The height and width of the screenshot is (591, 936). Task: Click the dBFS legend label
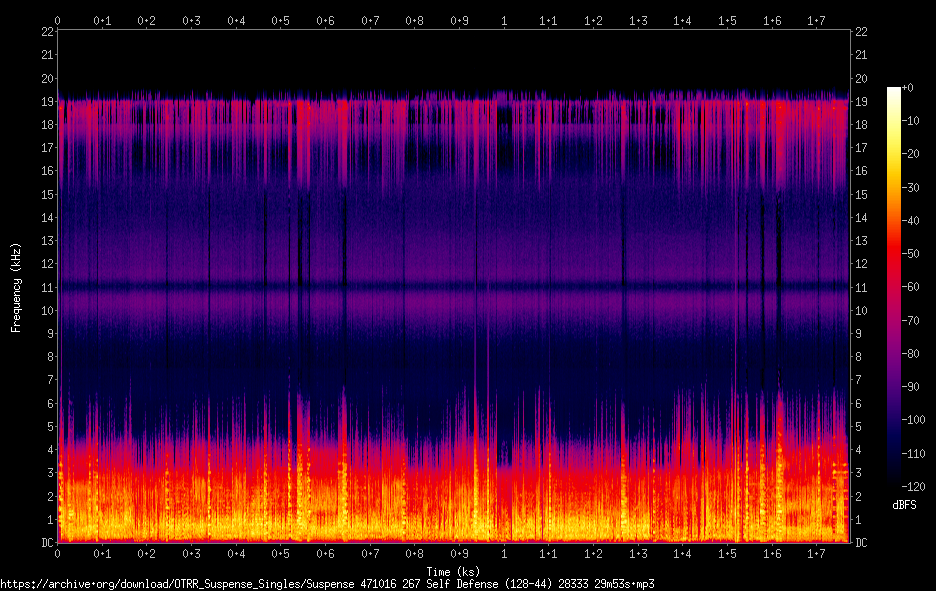(904, 505)
